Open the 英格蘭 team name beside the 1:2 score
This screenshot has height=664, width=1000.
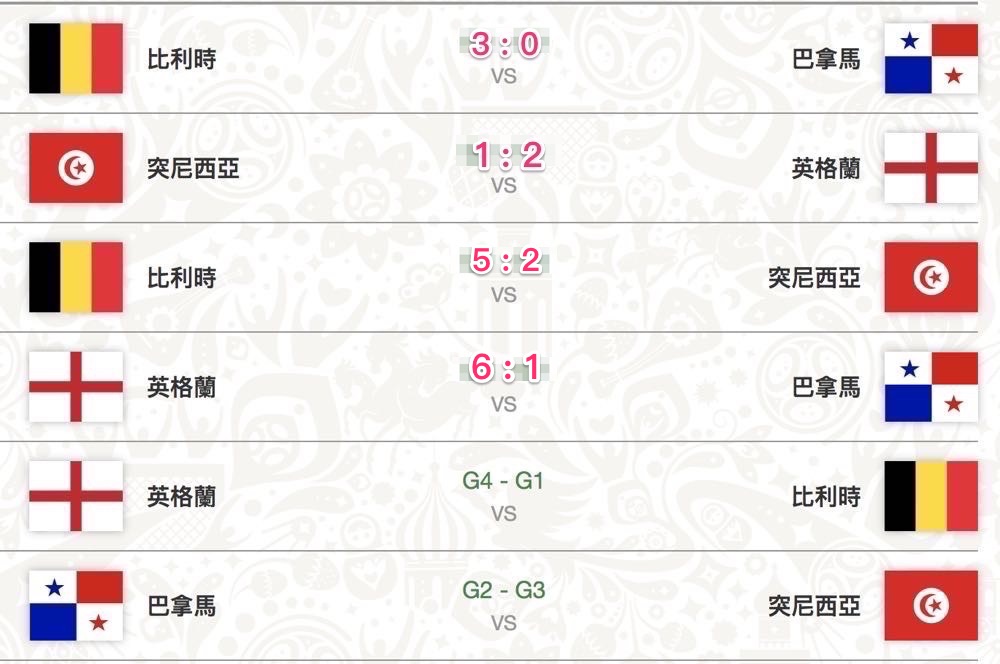[826, 168]
